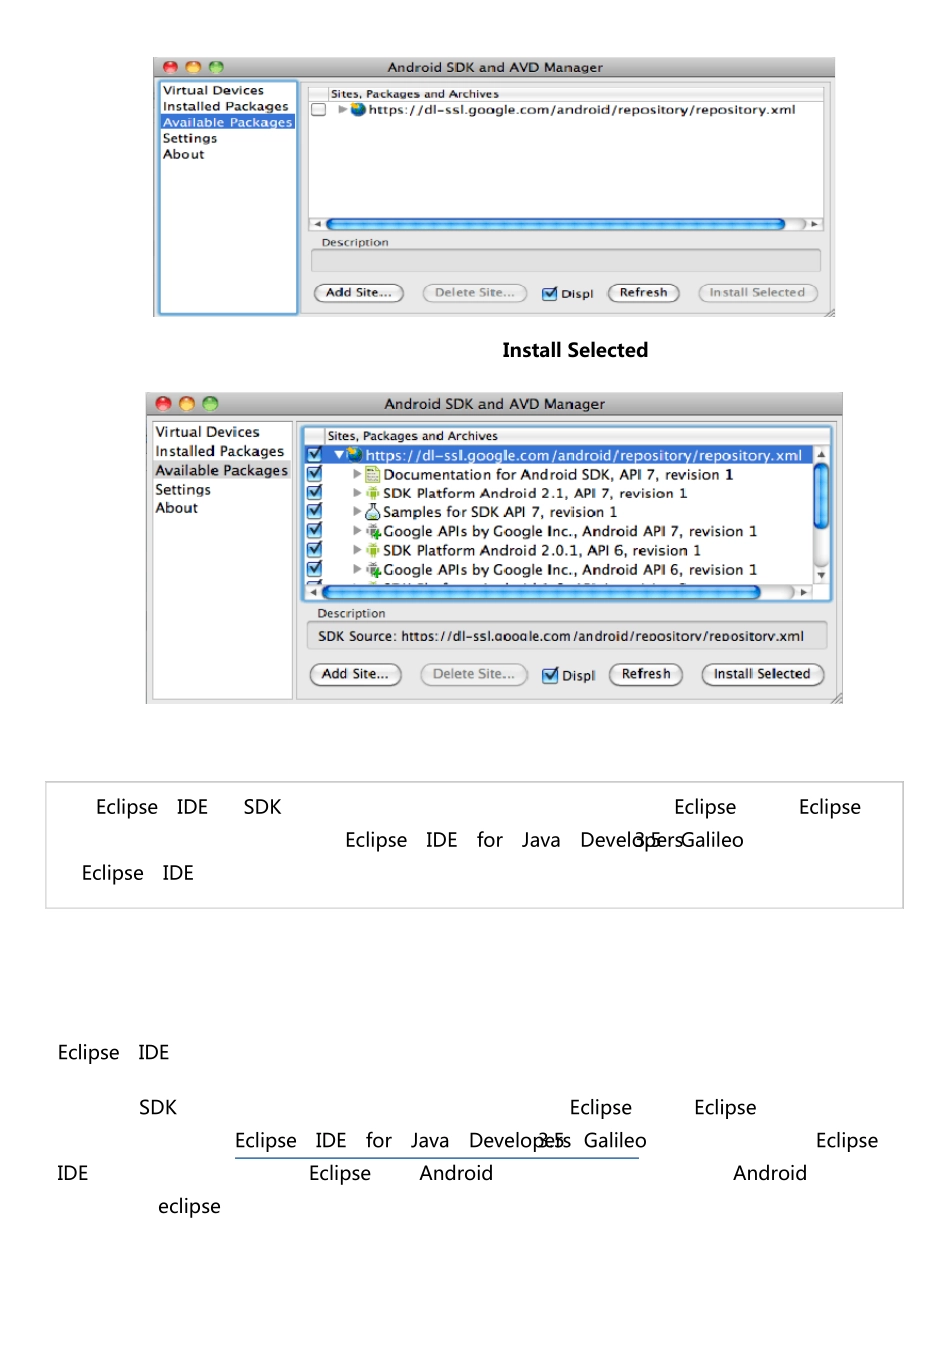
Task: Click Install Selected in the lower window
Action: [762, 674]
